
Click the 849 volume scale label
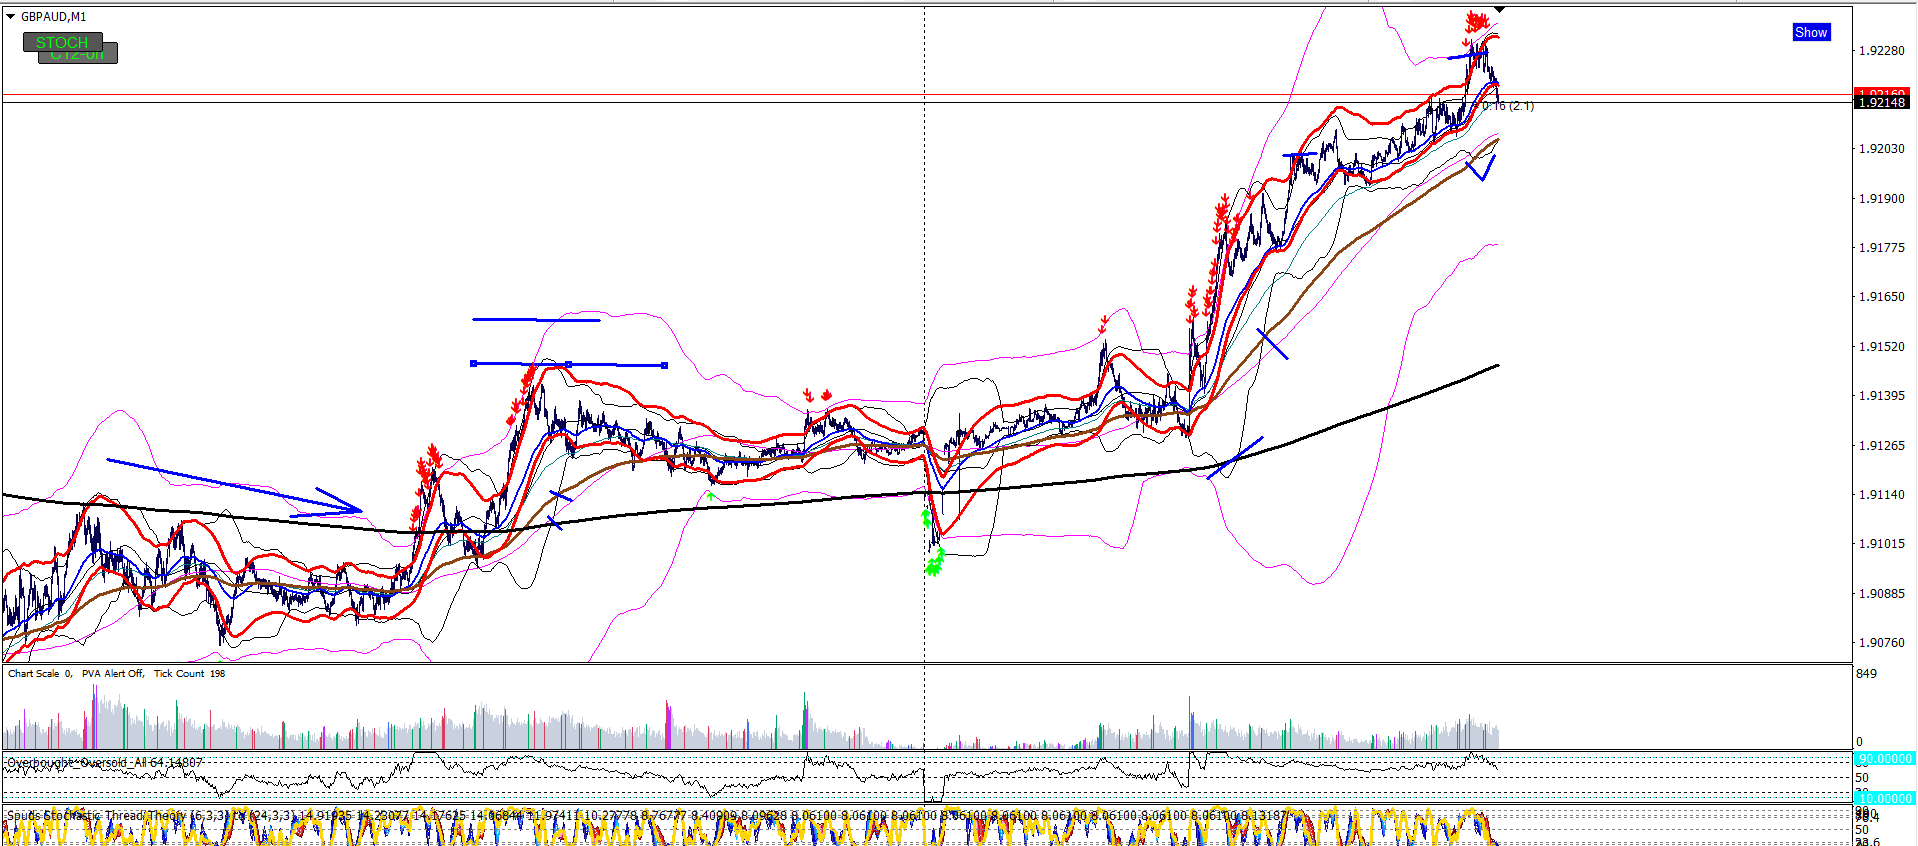[1866, 674]
